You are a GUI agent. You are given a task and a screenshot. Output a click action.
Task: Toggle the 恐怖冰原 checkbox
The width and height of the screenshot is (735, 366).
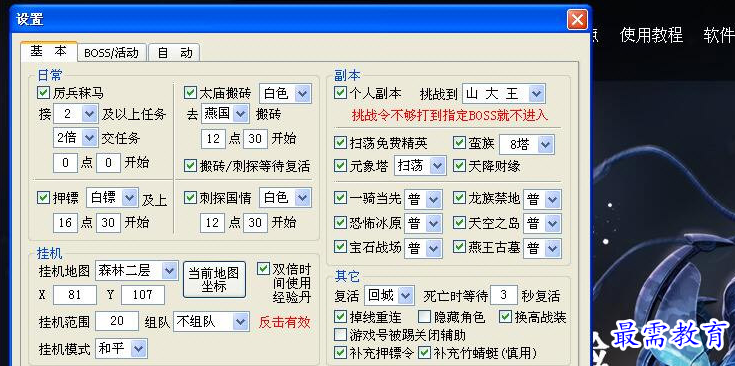(340, 222)
